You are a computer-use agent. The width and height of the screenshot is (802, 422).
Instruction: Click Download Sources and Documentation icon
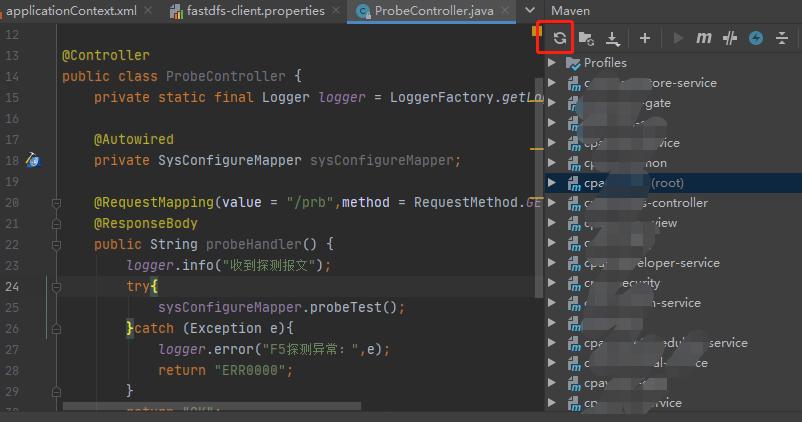point(612,38)
